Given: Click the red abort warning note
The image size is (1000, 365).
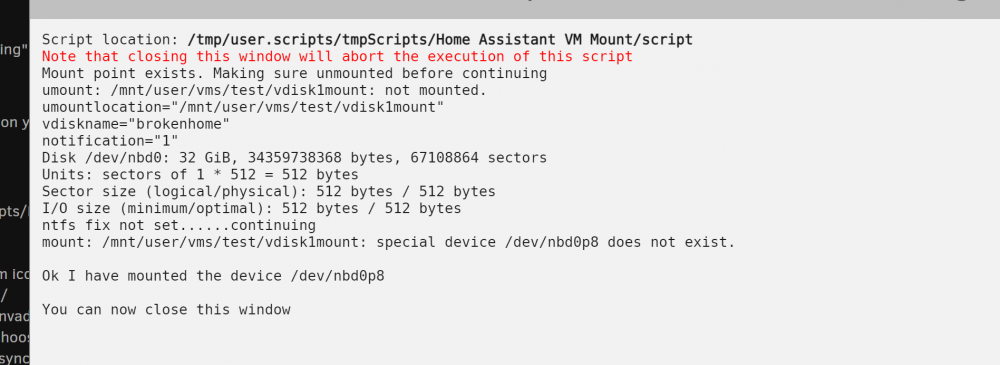Looking at the screenshot, I should click(x=337, y=56).
